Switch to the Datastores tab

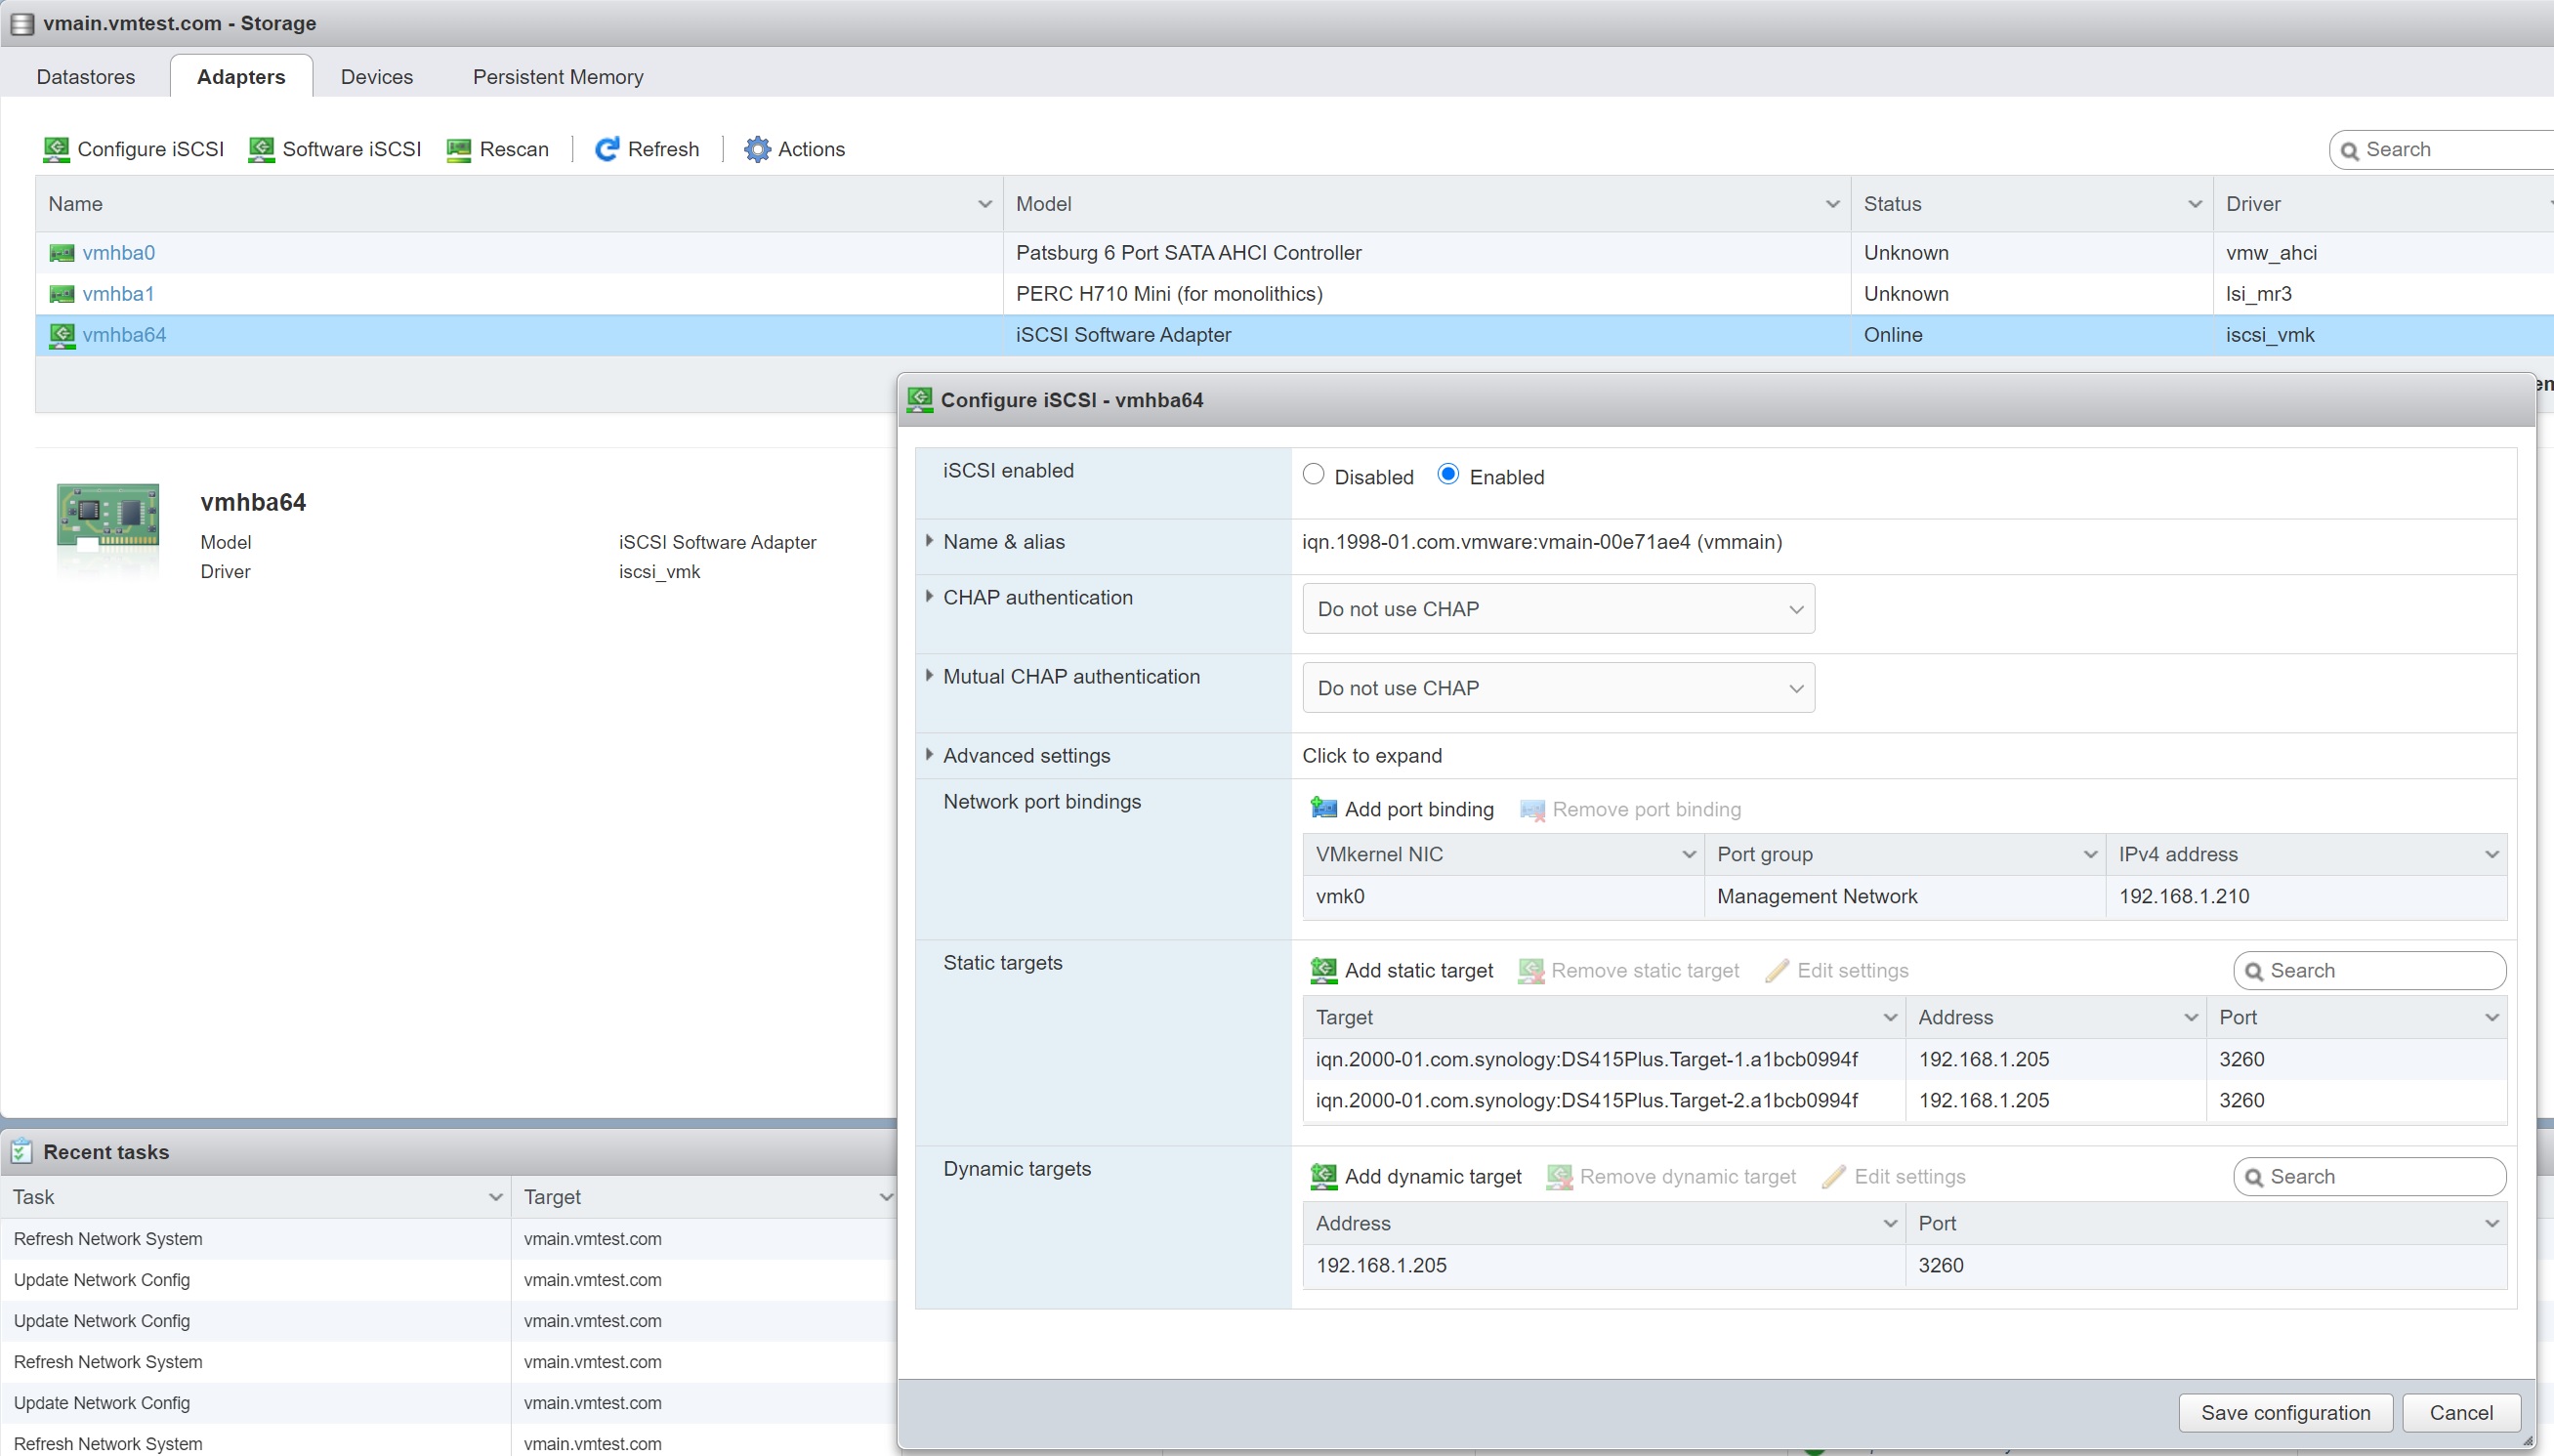86,77
